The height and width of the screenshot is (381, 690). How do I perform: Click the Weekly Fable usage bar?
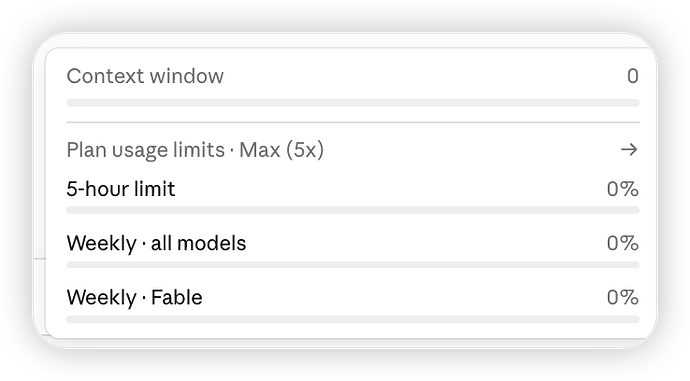click(x=352, y=319)
